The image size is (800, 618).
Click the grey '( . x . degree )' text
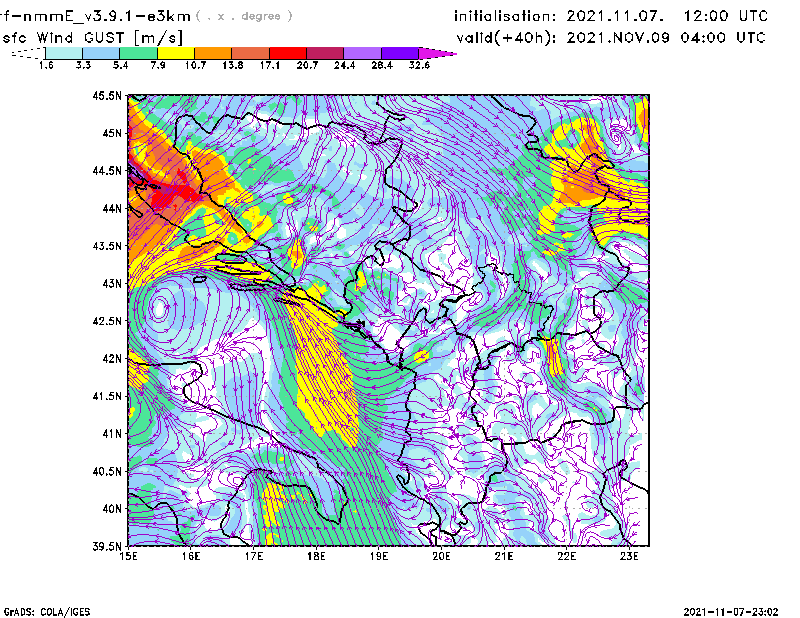click(244, 16)
